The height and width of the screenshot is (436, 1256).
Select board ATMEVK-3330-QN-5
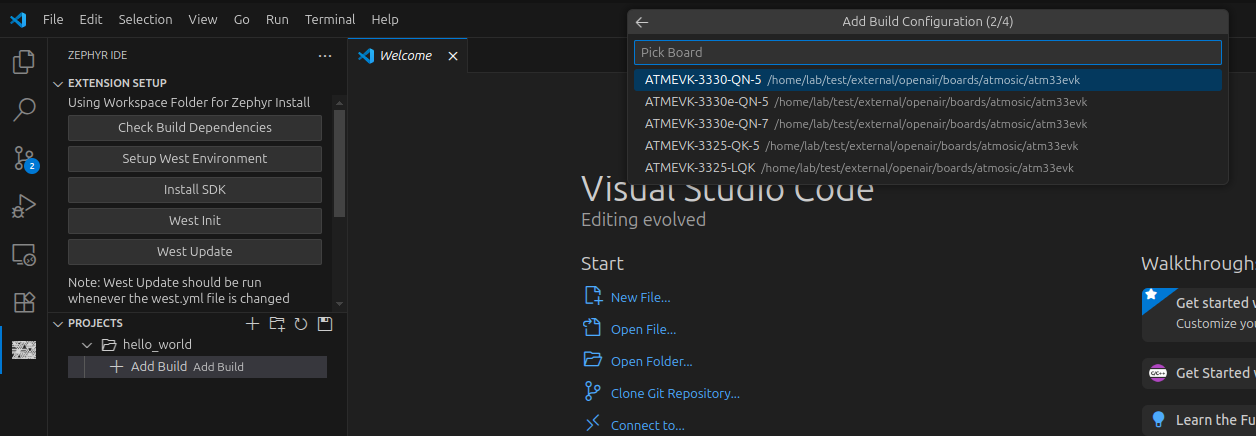928,80
